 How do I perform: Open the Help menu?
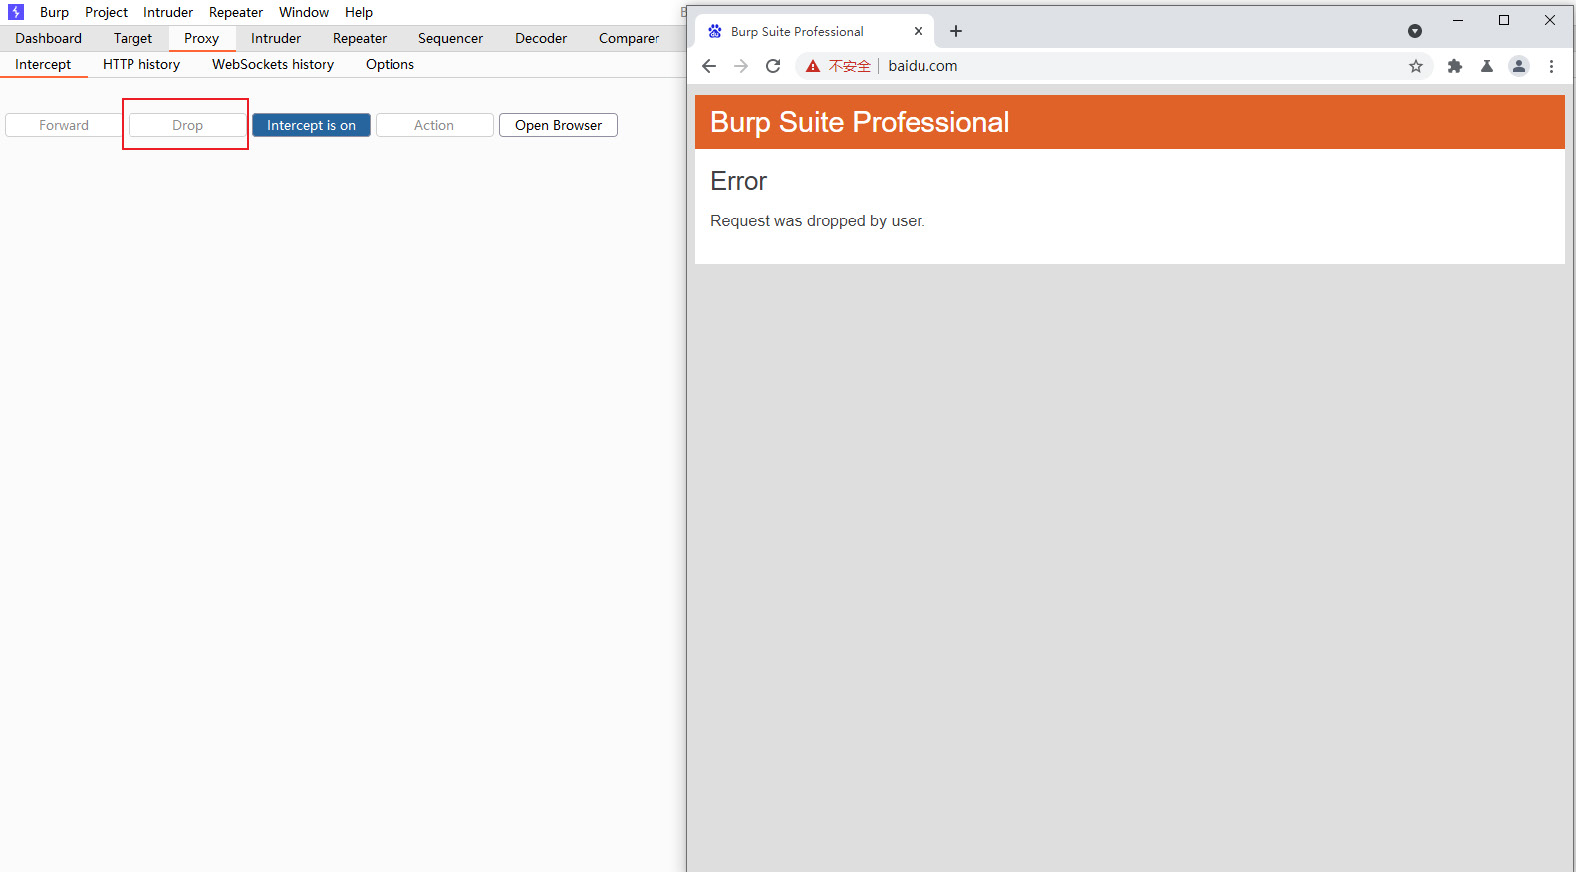359,12
